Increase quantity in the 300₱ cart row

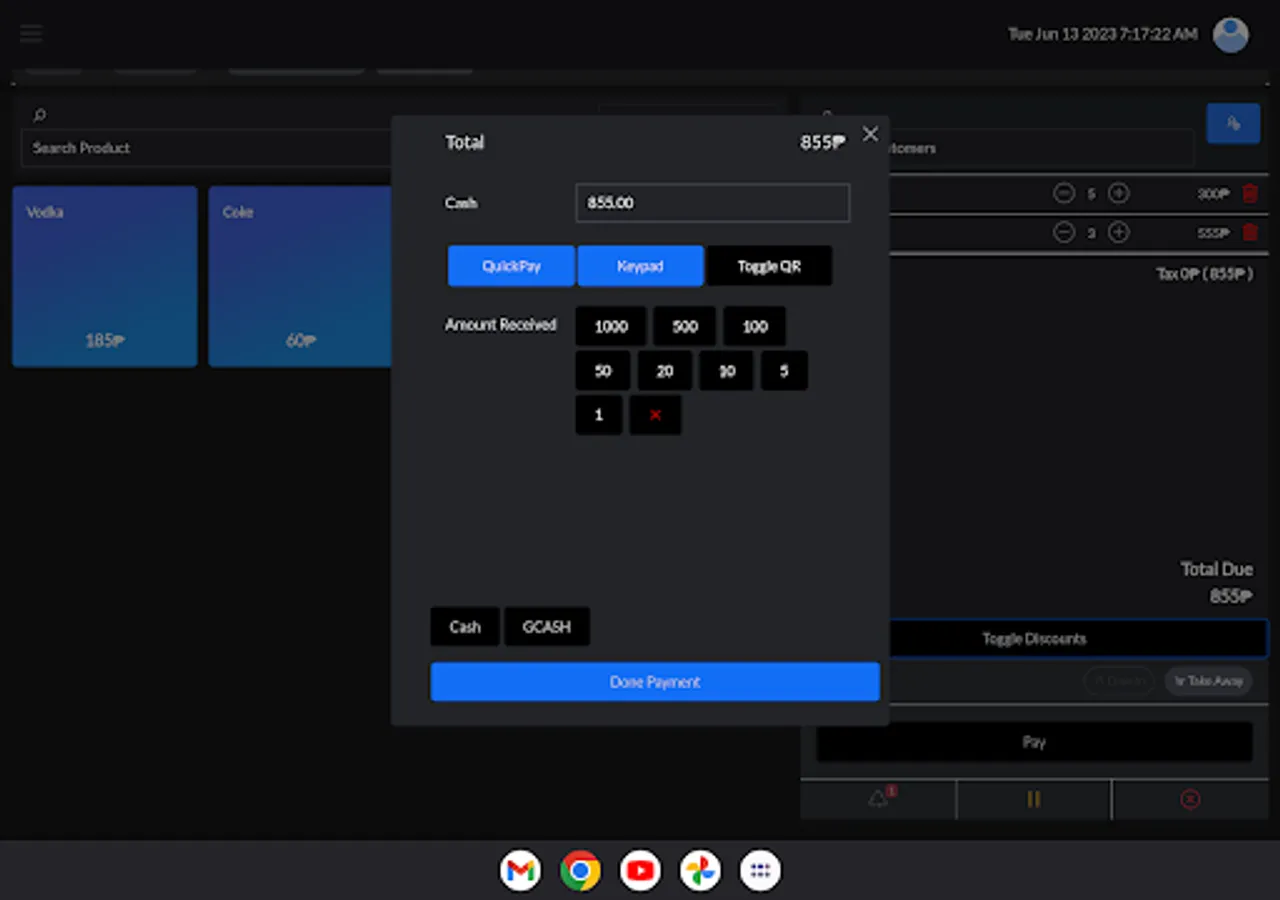(x=1119, y=194)
